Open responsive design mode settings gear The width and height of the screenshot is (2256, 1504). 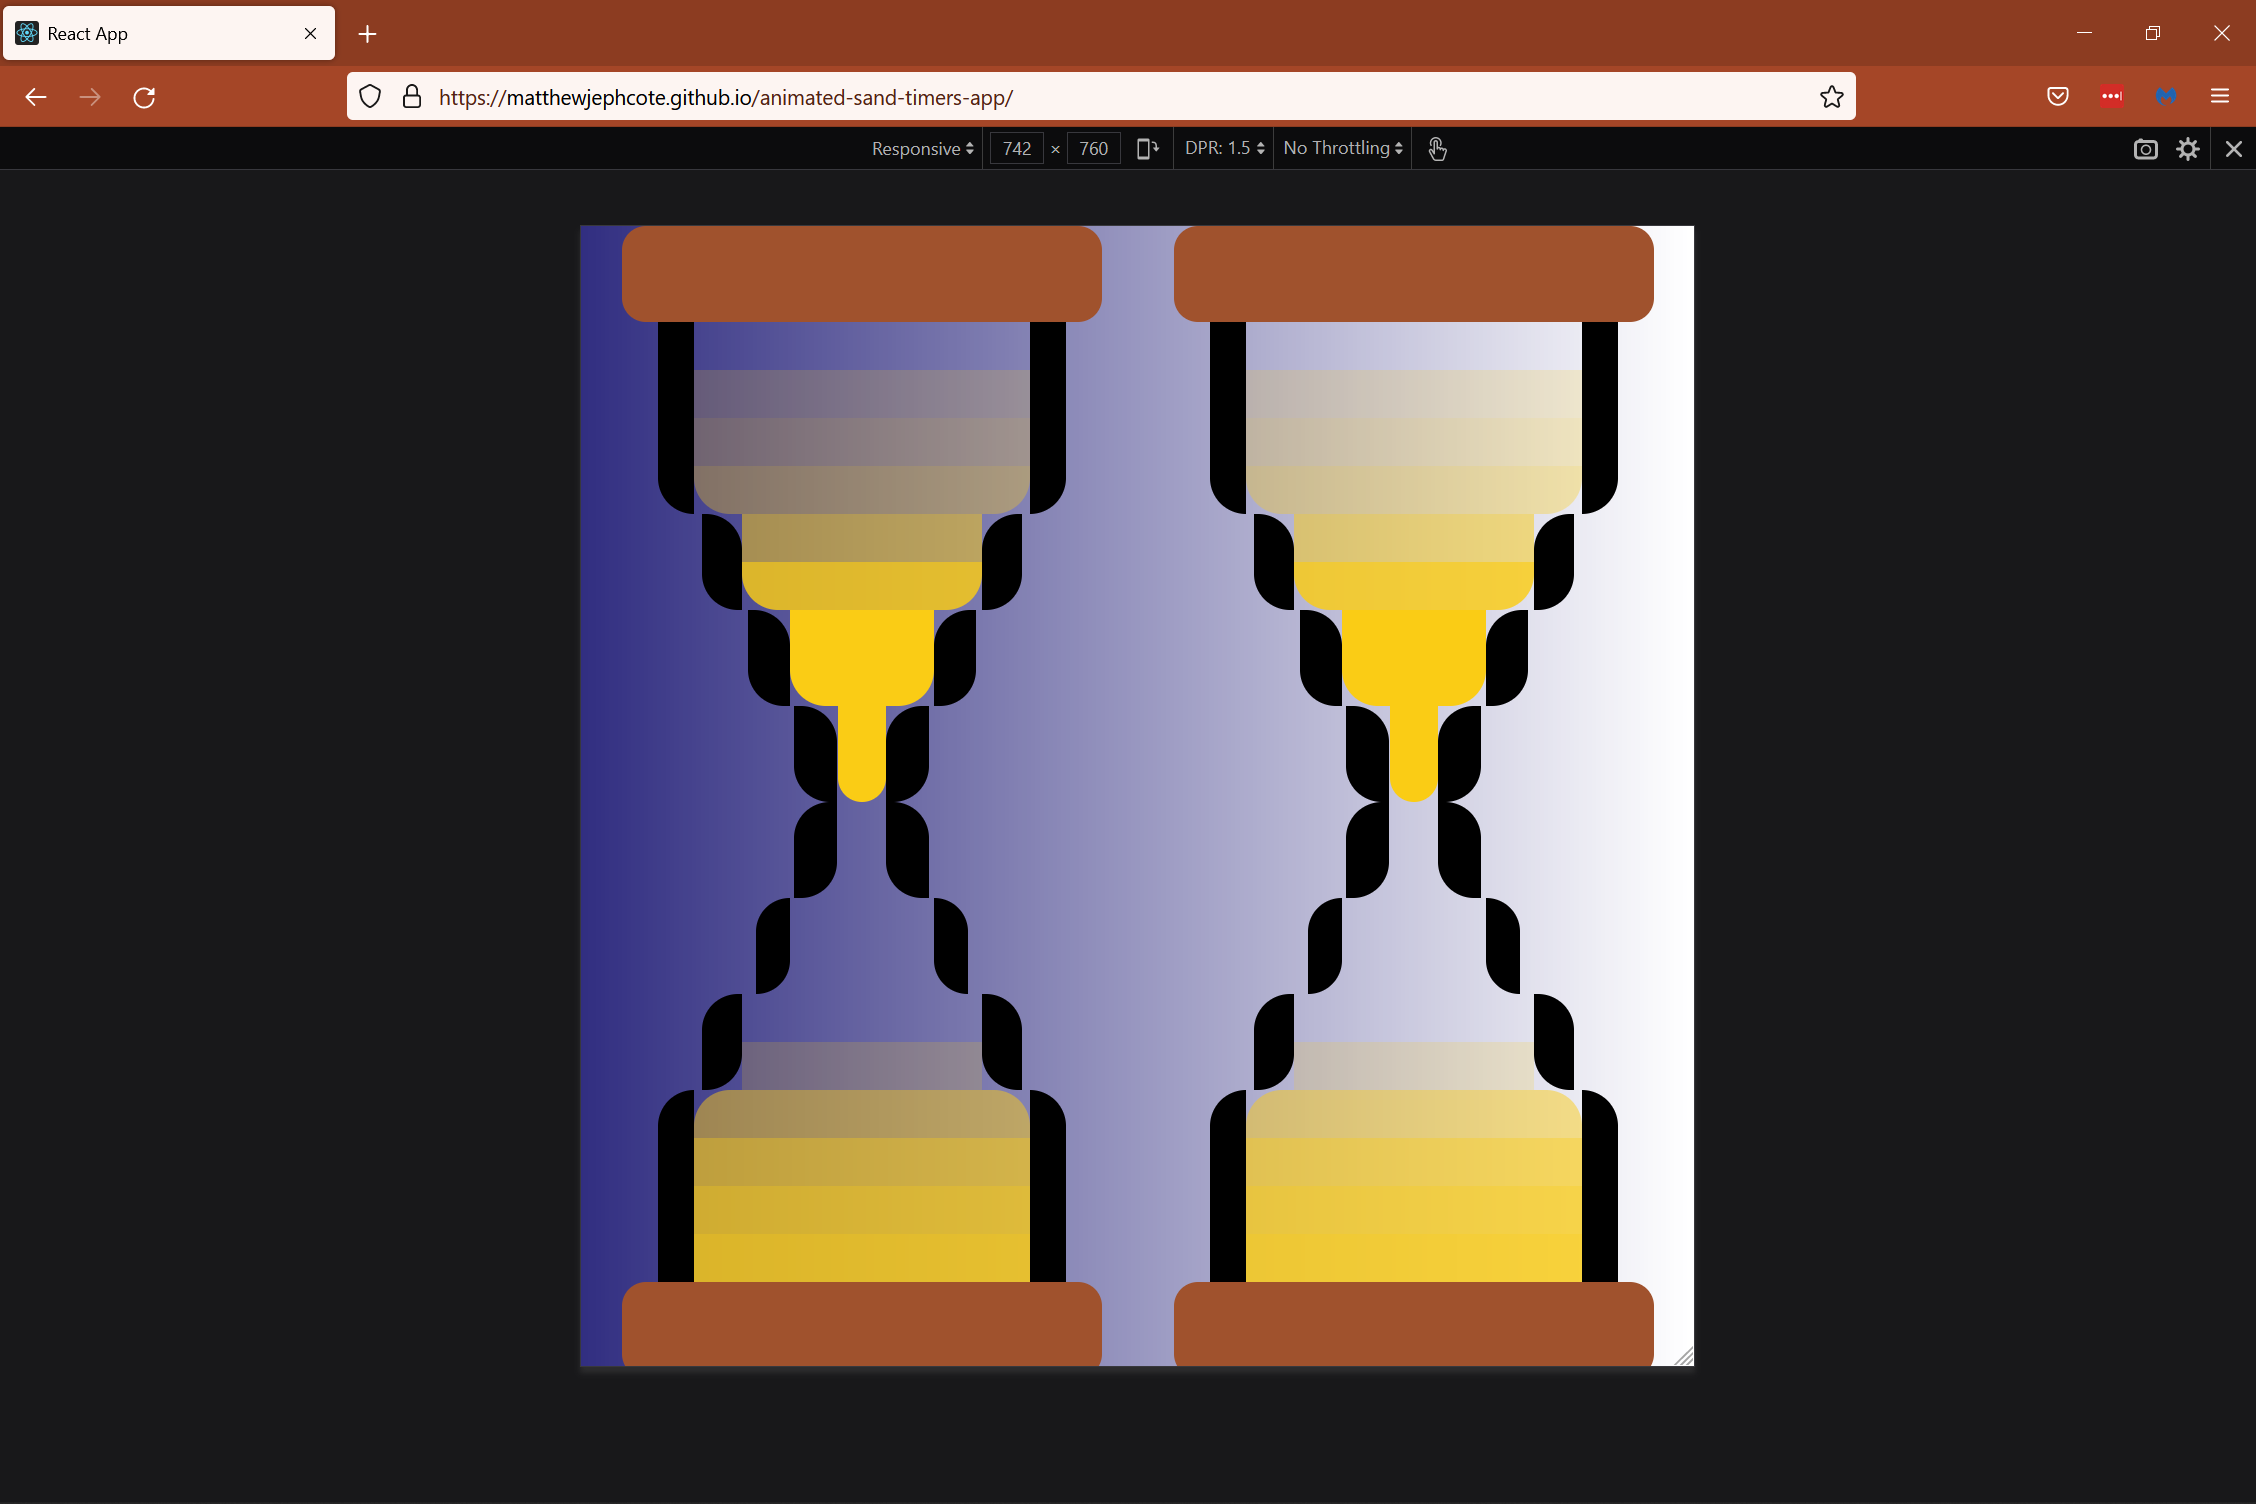pyautogui.click(x=2187, y=148)
